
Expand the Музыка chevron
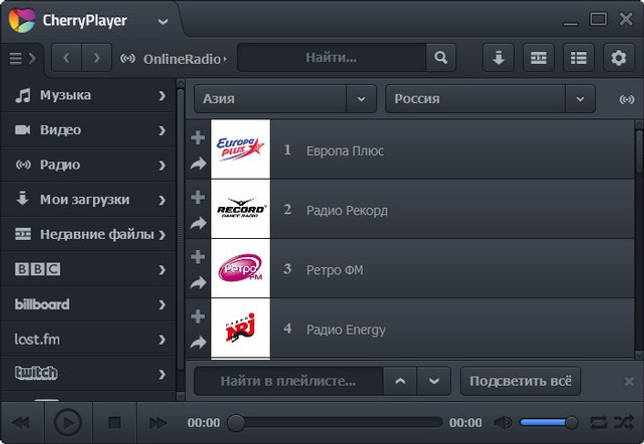162,96
